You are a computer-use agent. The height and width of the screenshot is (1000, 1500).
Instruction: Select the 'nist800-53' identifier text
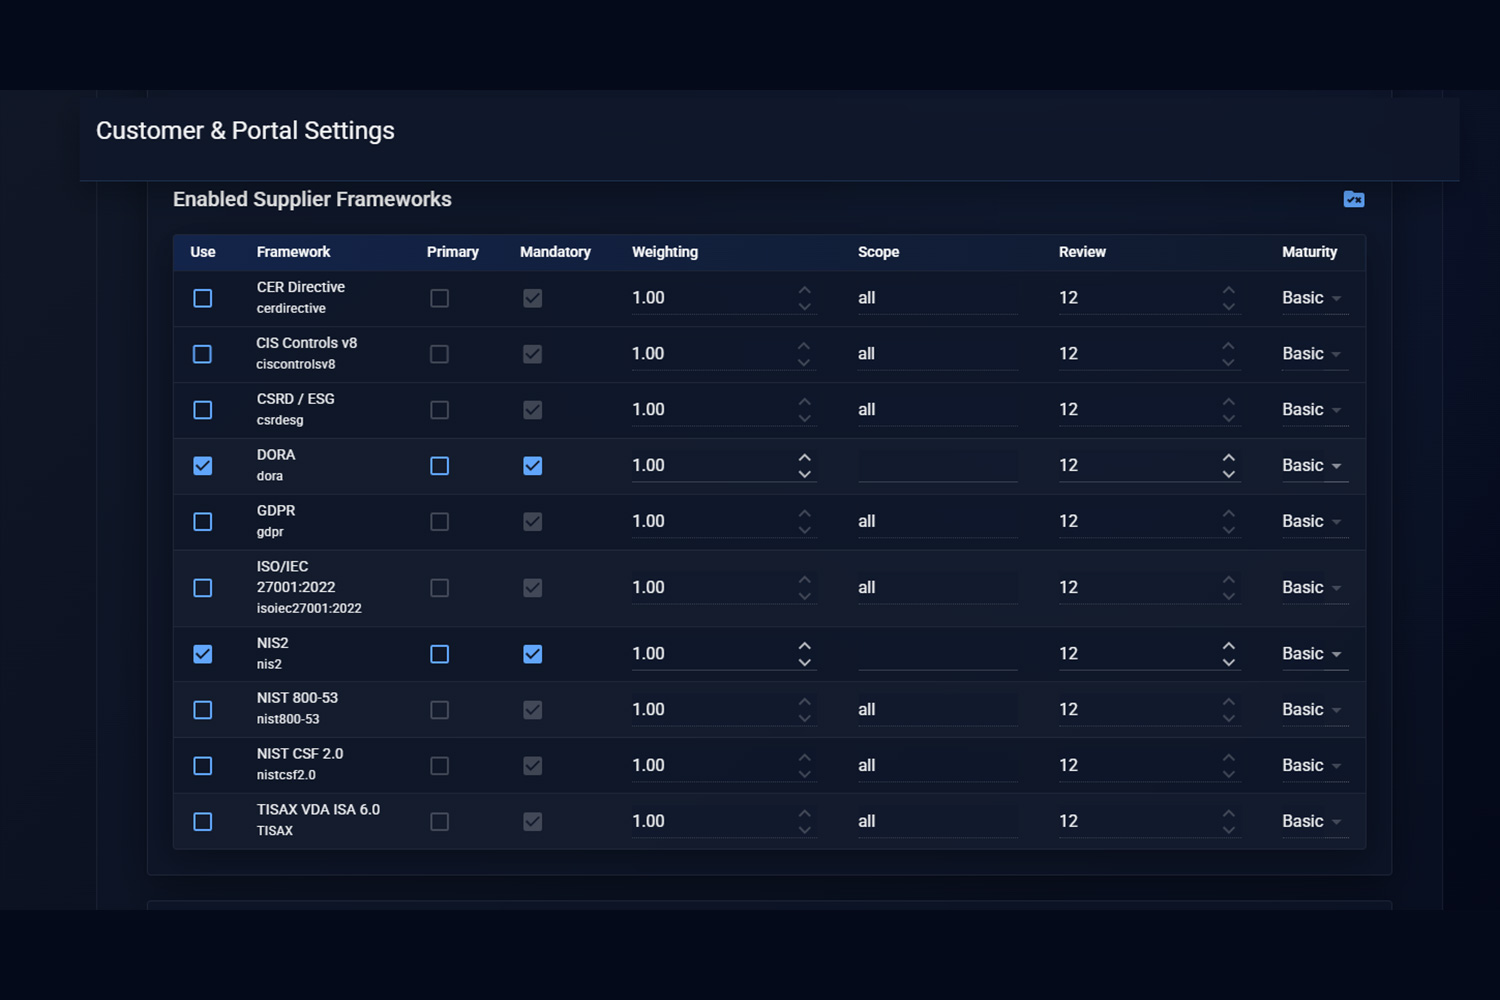point(288,719)
